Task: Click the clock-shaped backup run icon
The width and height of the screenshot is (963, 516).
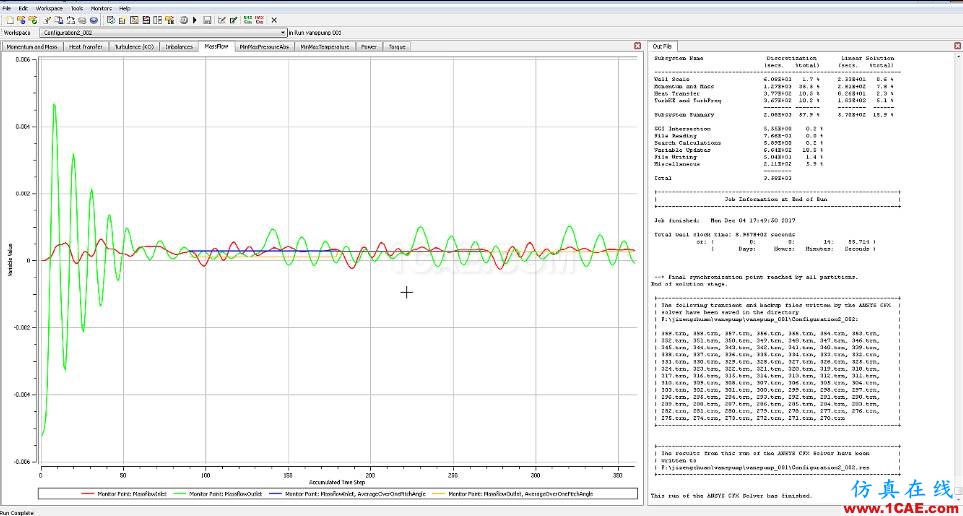Action: point(183,20)
